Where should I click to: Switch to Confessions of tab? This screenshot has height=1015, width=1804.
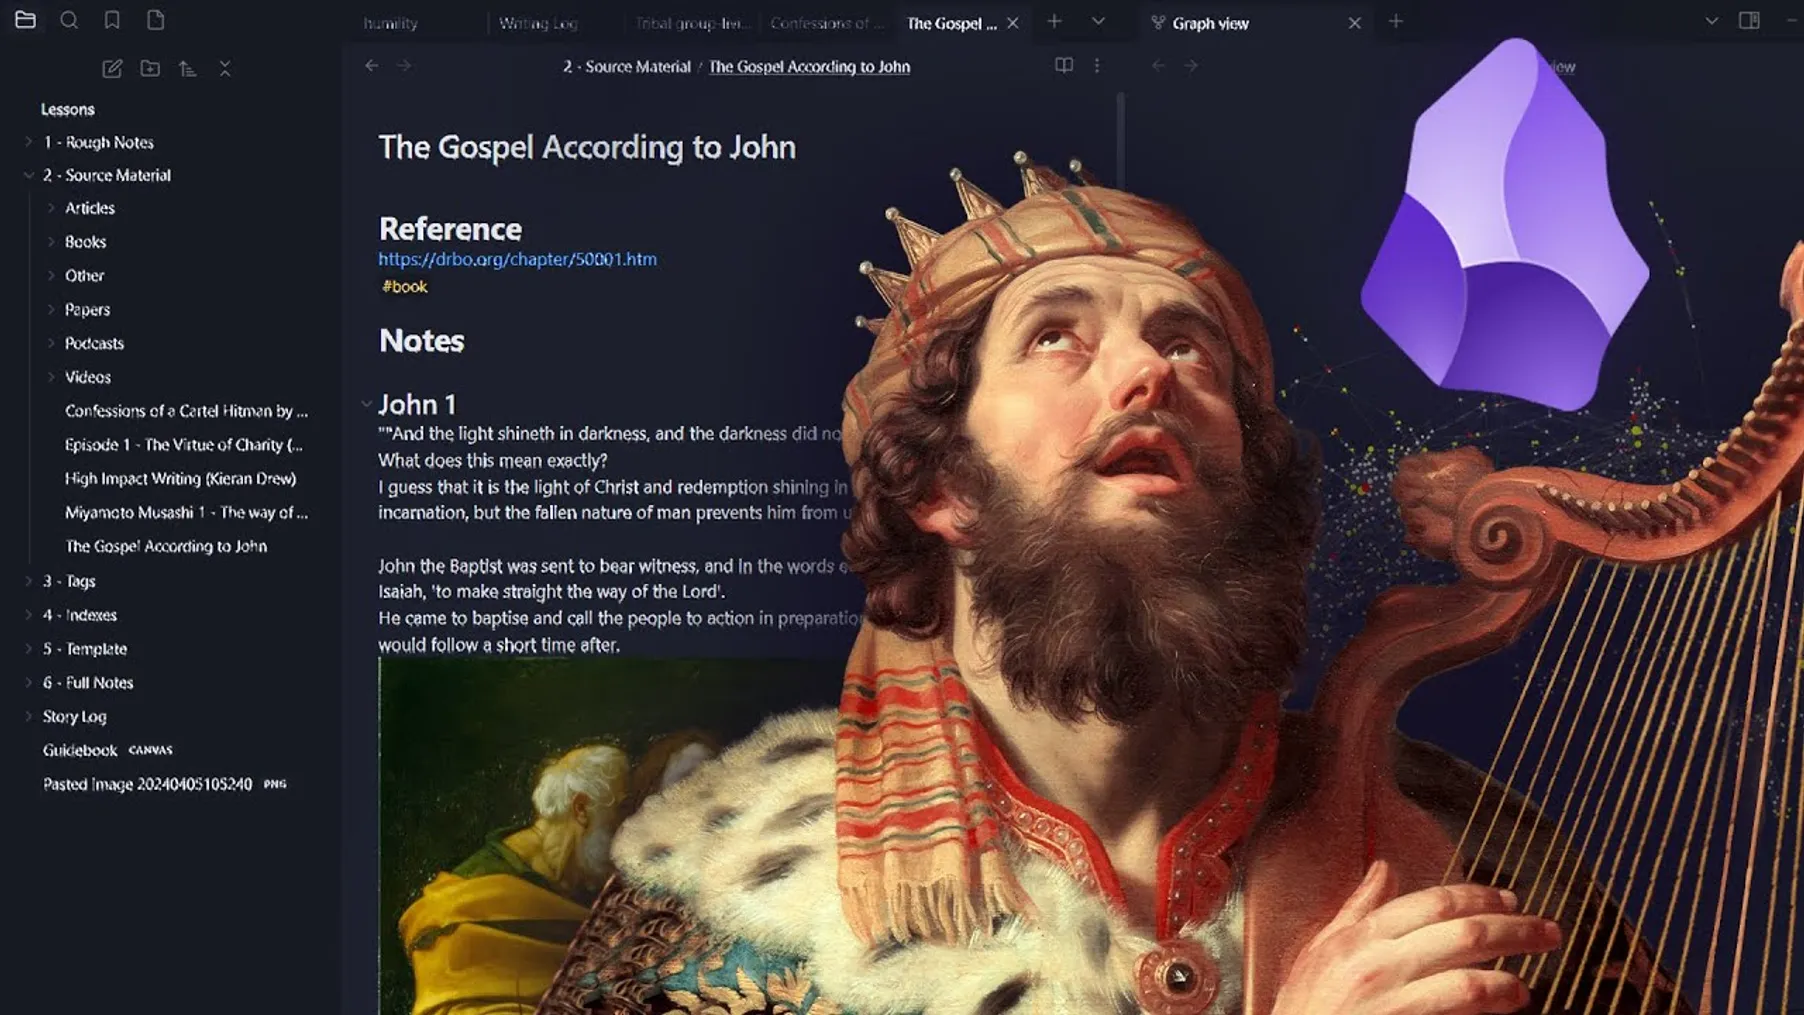(x=826, y=23)
